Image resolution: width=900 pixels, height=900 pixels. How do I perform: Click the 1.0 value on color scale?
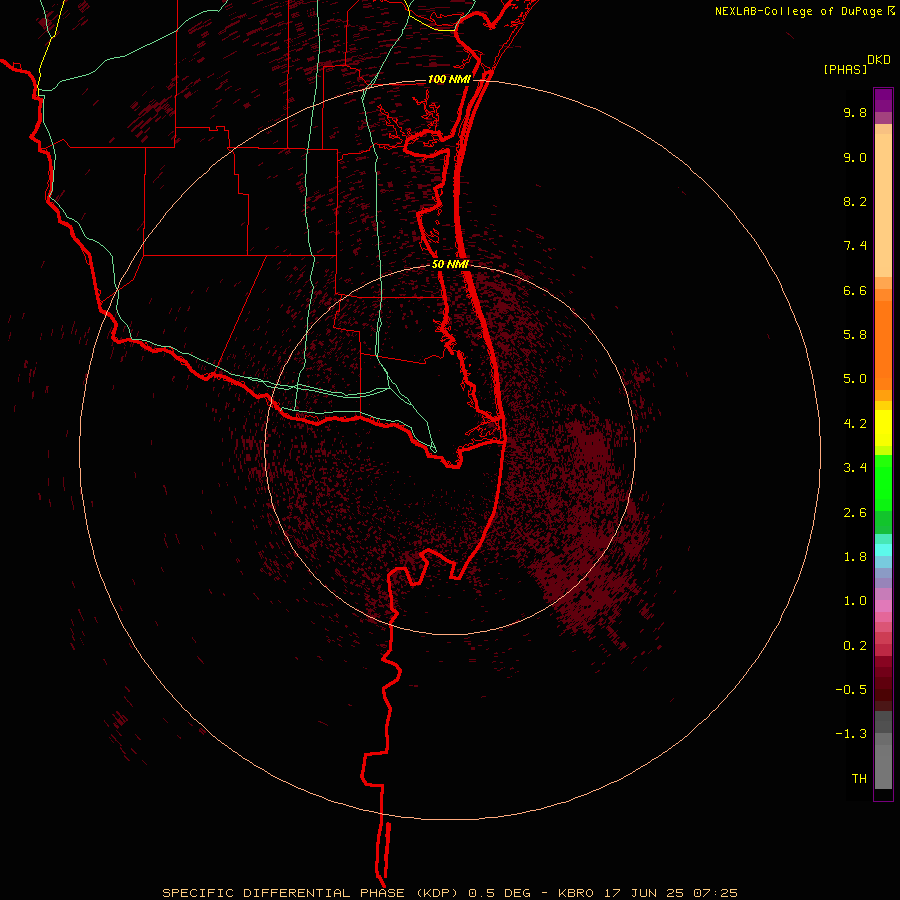click(x=855, y=601)
